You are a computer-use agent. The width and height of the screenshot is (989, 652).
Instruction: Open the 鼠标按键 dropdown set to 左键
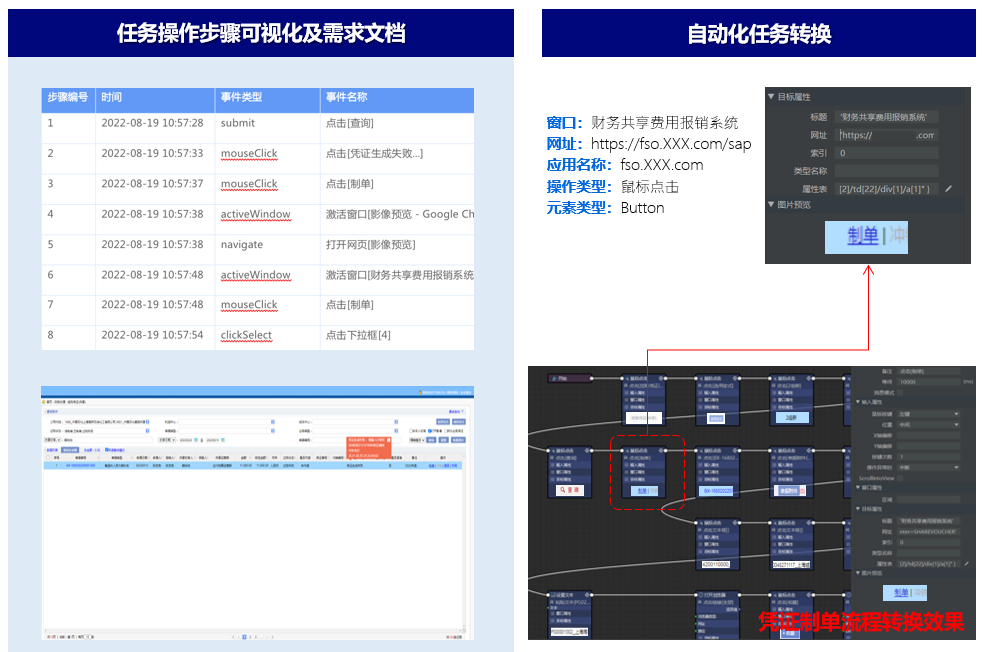point(928,413)
